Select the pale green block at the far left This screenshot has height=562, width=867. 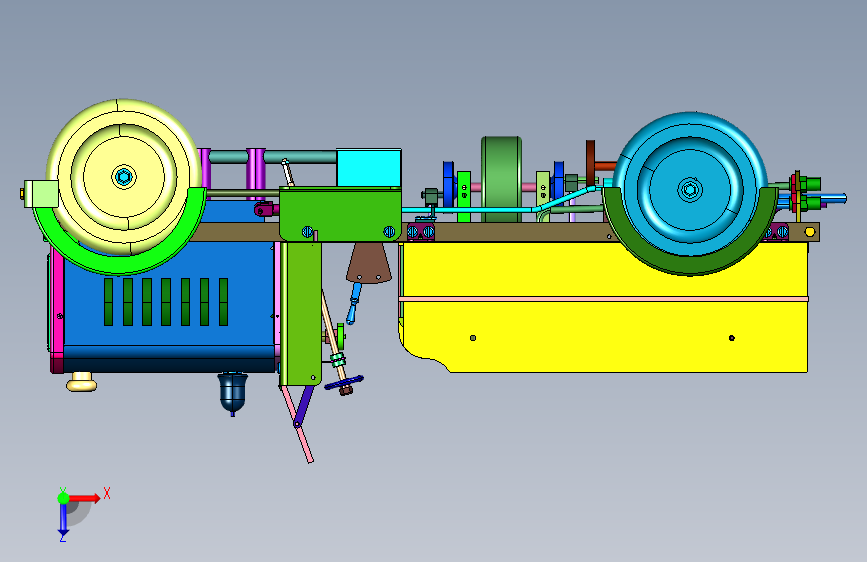pyautogui.click(x=41, y=194)
